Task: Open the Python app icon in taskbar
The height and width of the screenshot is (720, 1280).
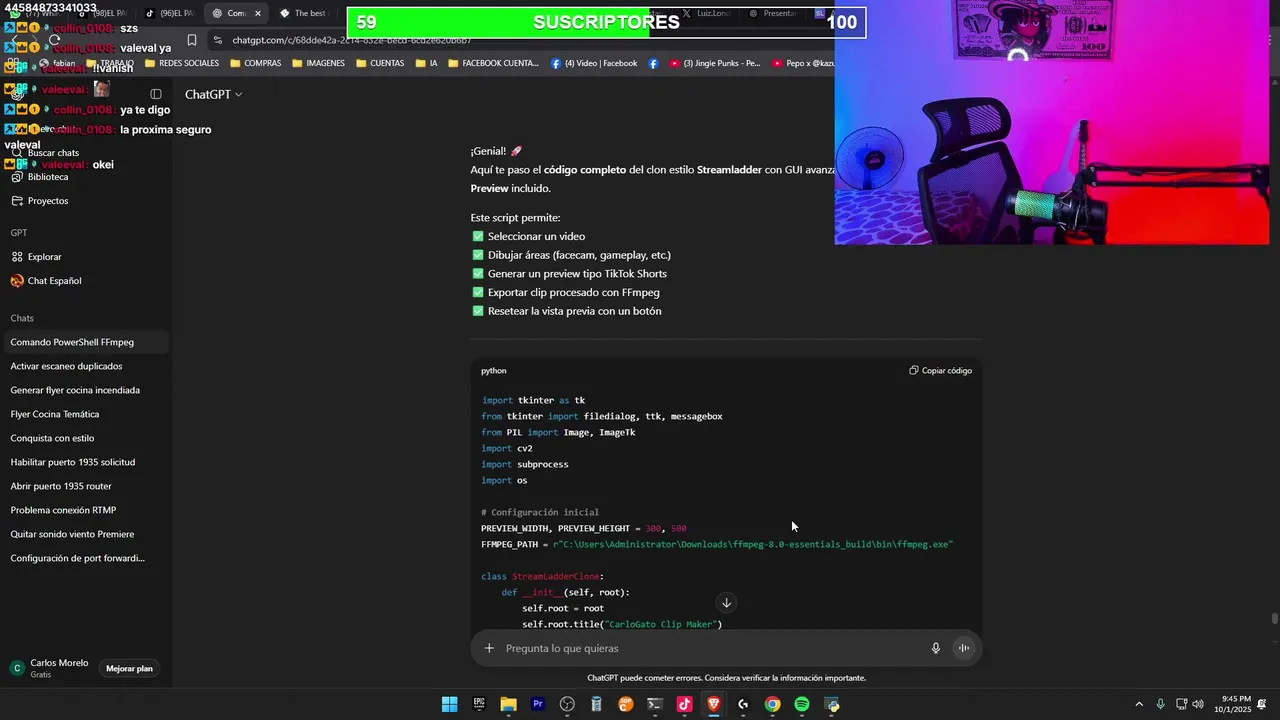Action: coord(831,705)
